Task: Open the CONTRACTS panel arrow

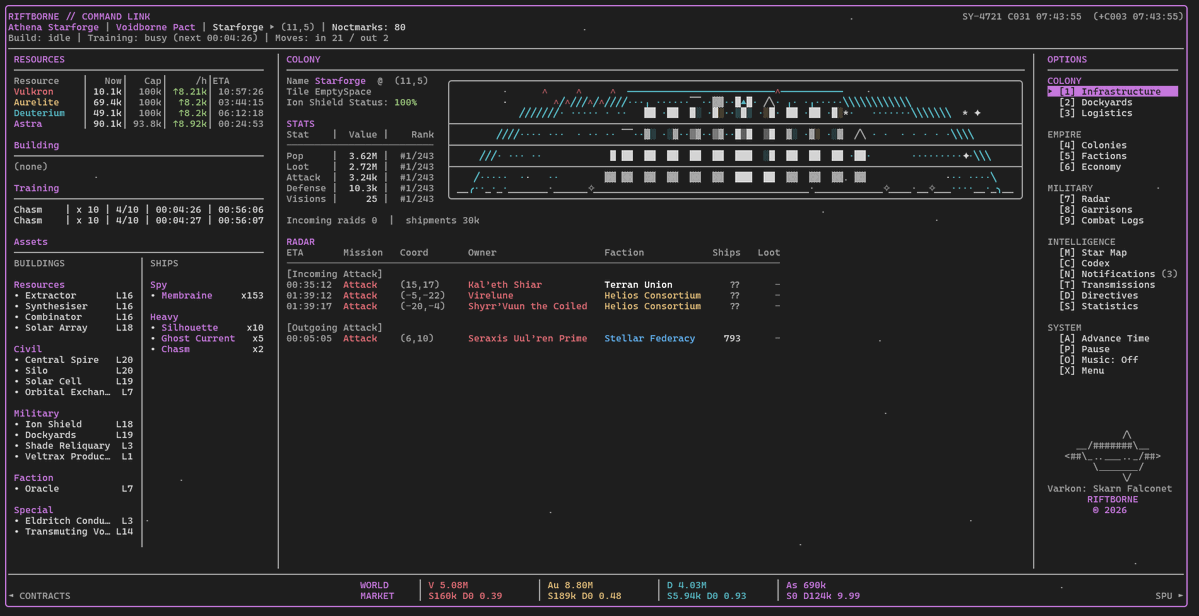Action: click(x=39, y=595)
